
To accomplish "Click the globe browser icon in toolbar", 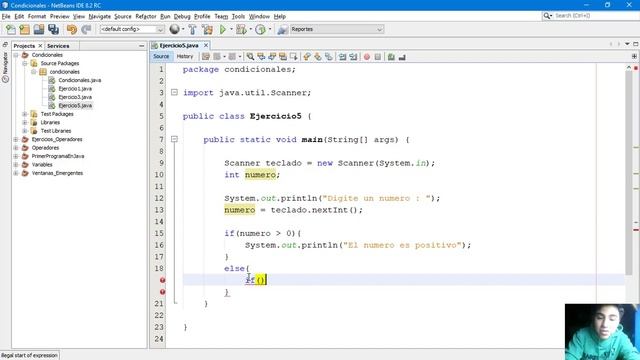I will tap(174, 29).
